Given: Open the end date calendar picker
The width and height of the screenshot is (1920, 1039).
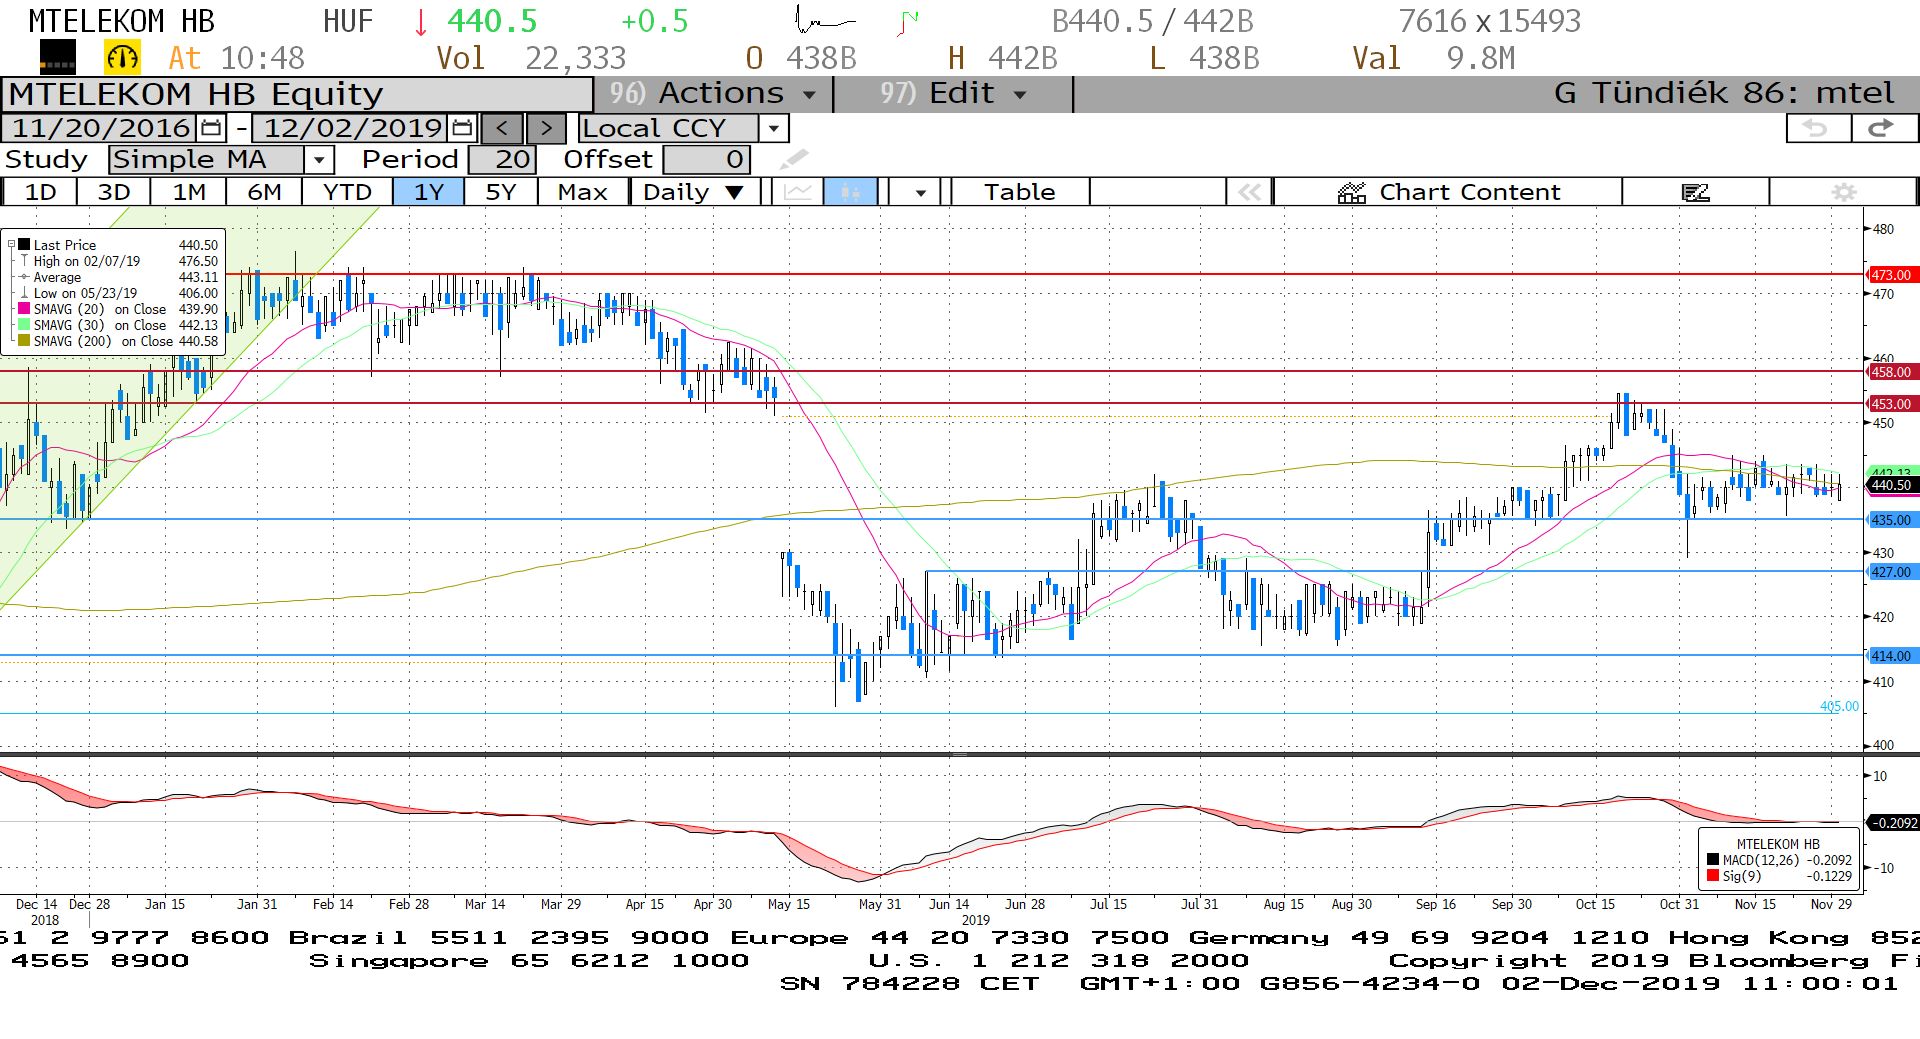Looking at the screenshot, I should pos(461,128).
